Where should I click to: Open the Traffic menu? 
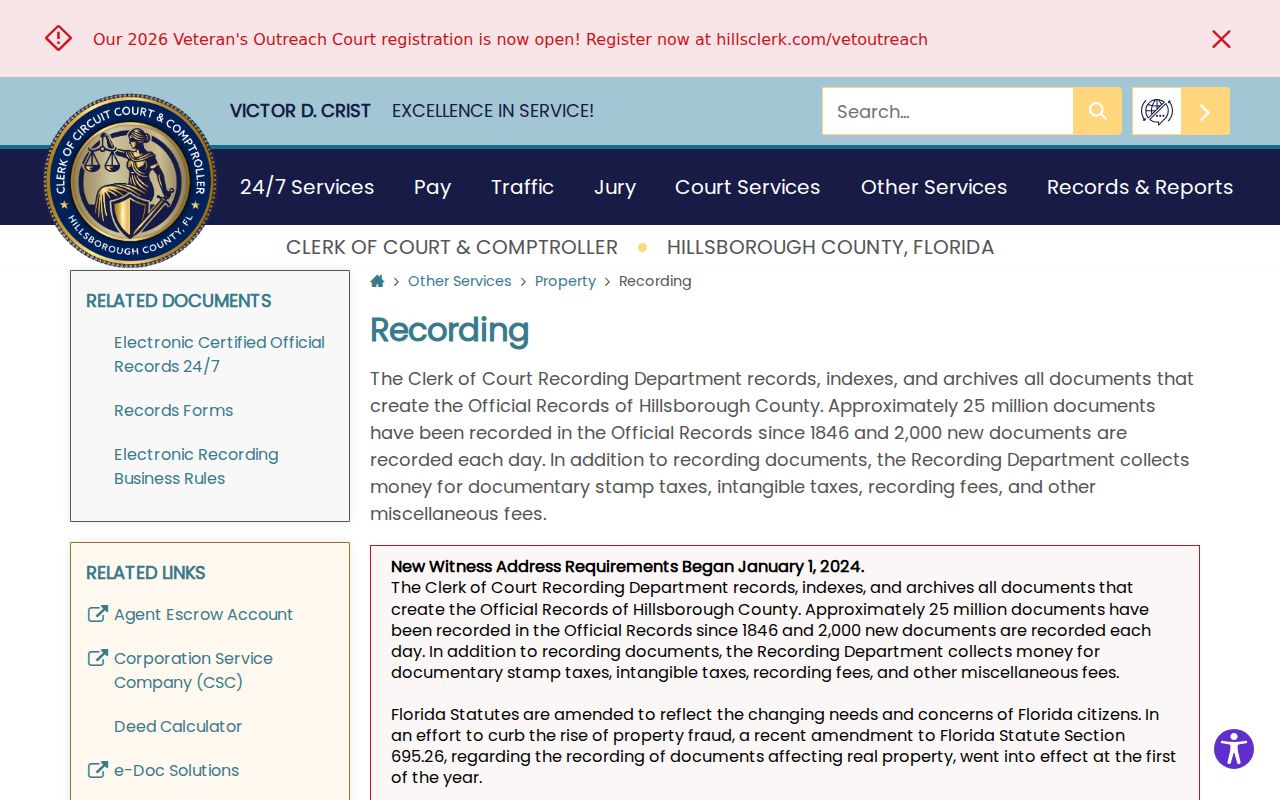[x=522, y=187]
